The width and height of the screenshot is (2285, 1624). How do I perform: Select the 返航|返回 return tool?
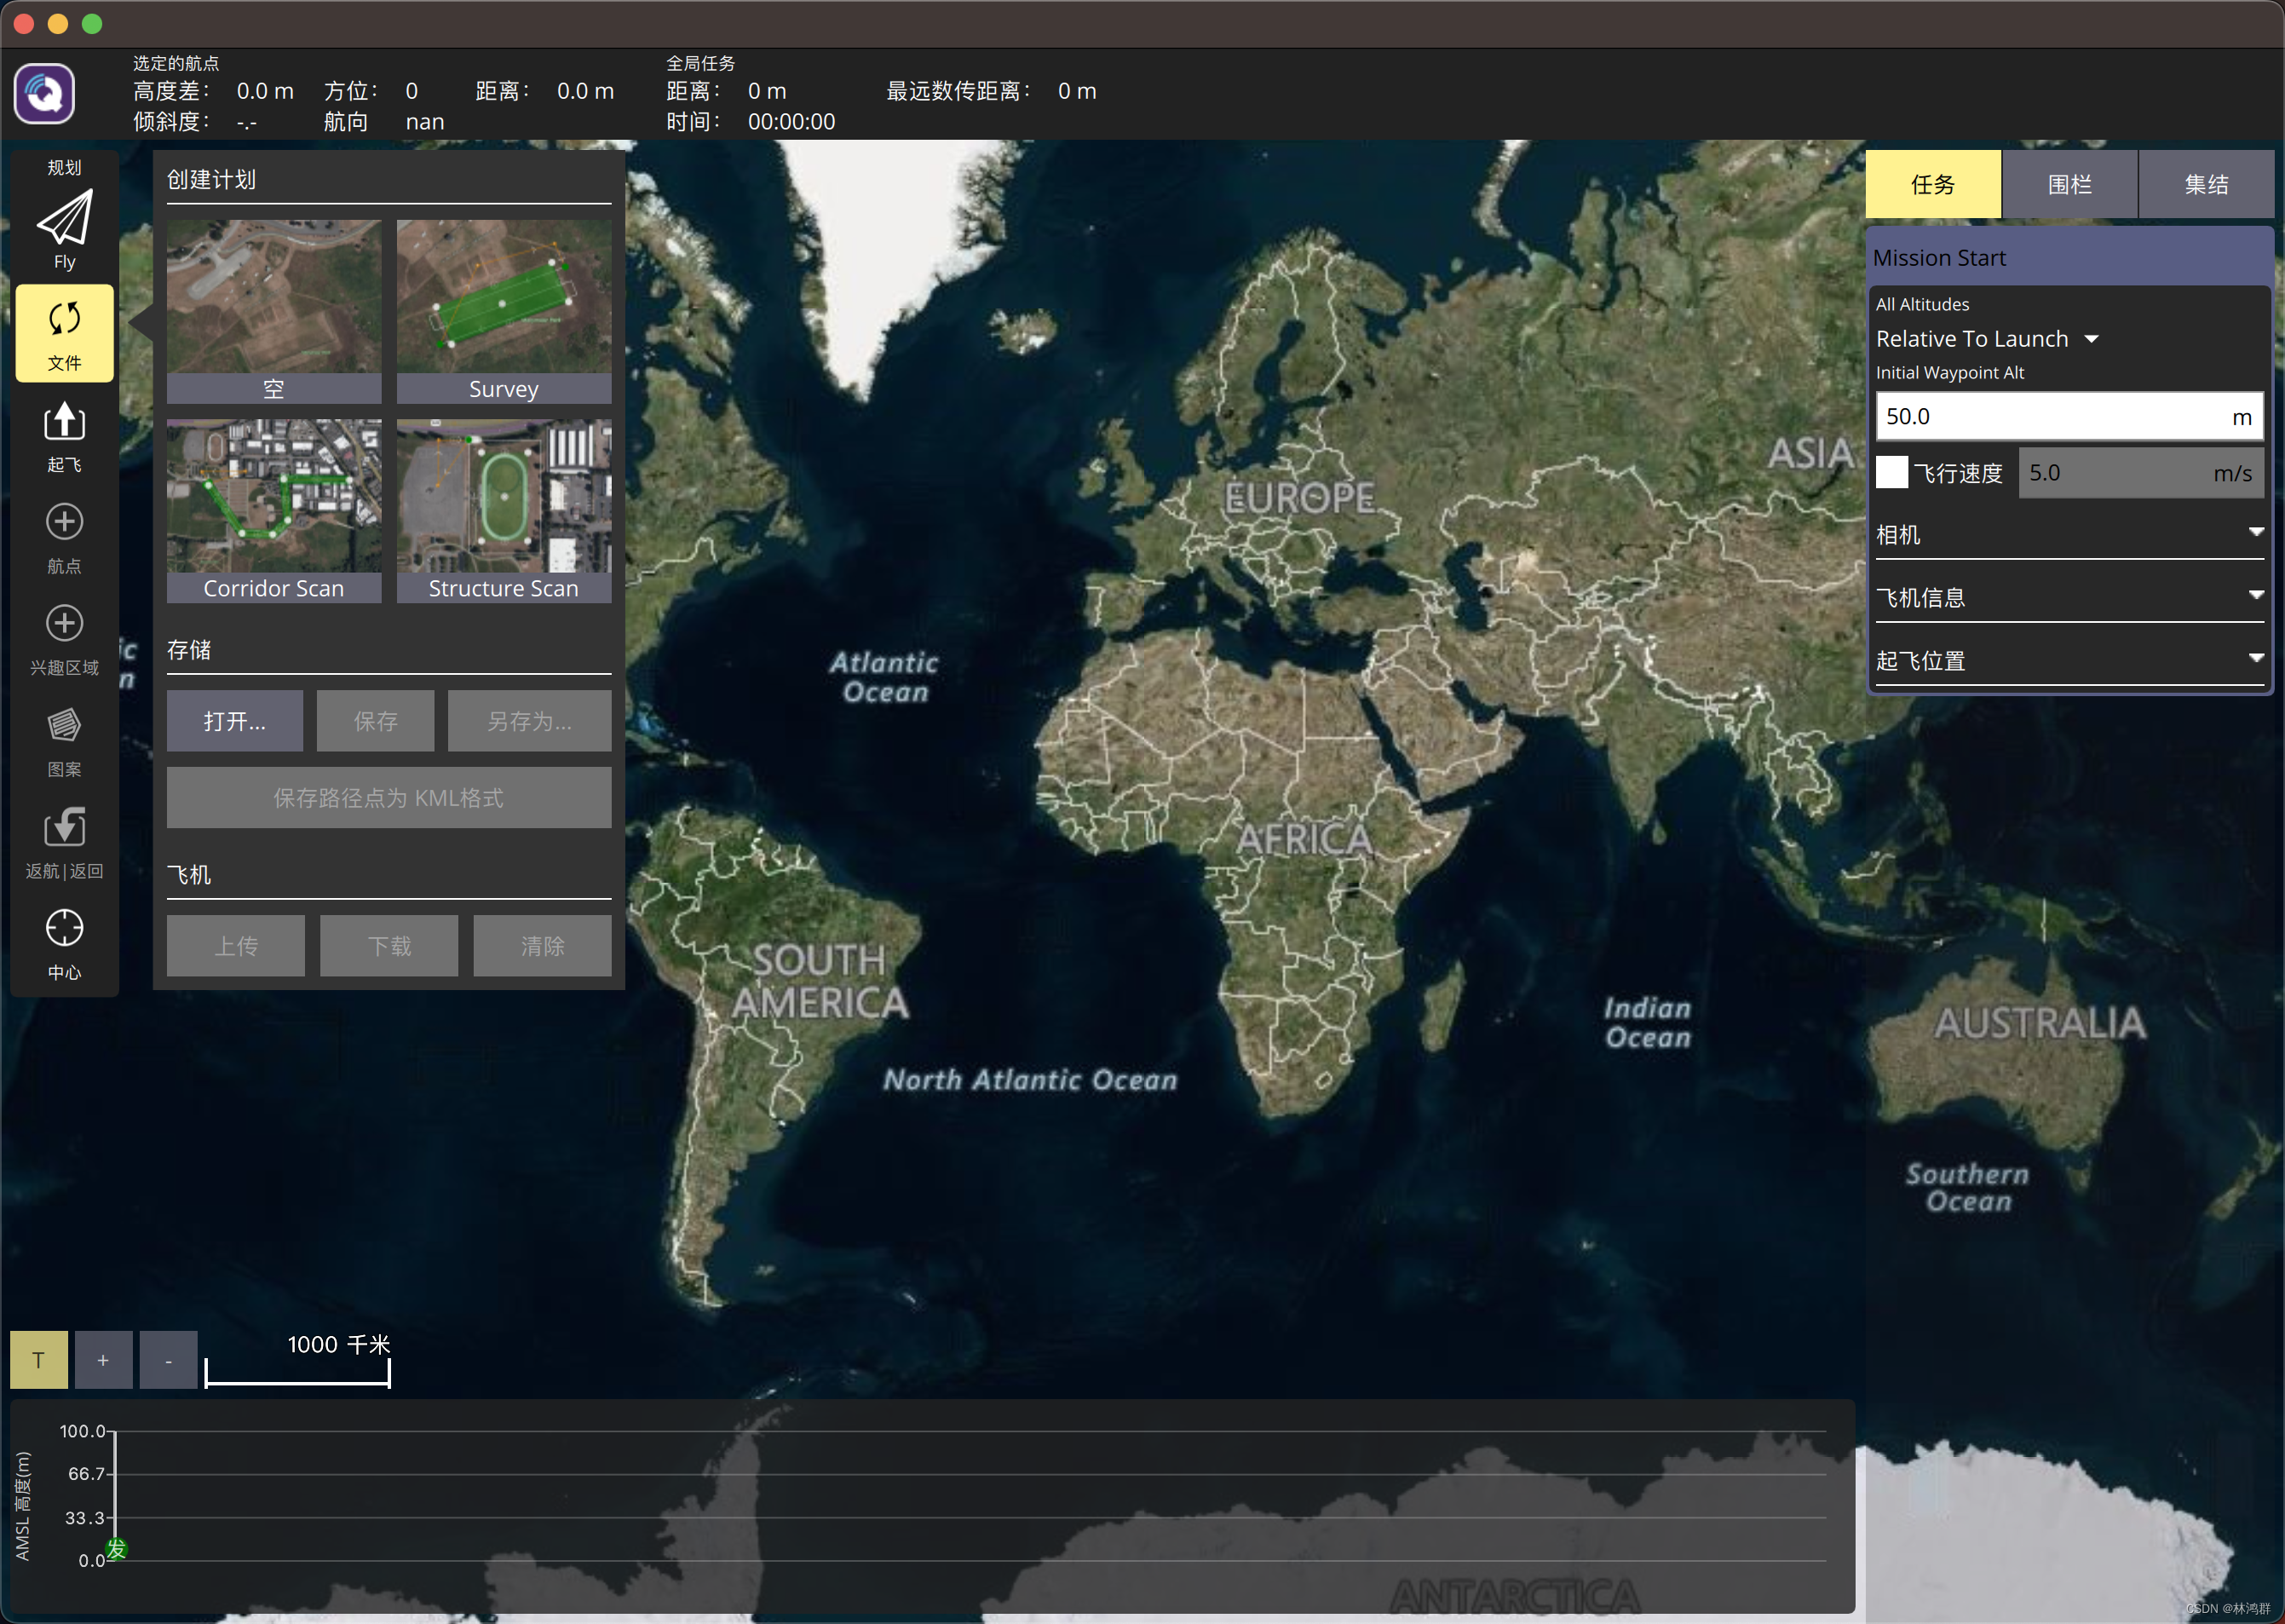(64, 844)
